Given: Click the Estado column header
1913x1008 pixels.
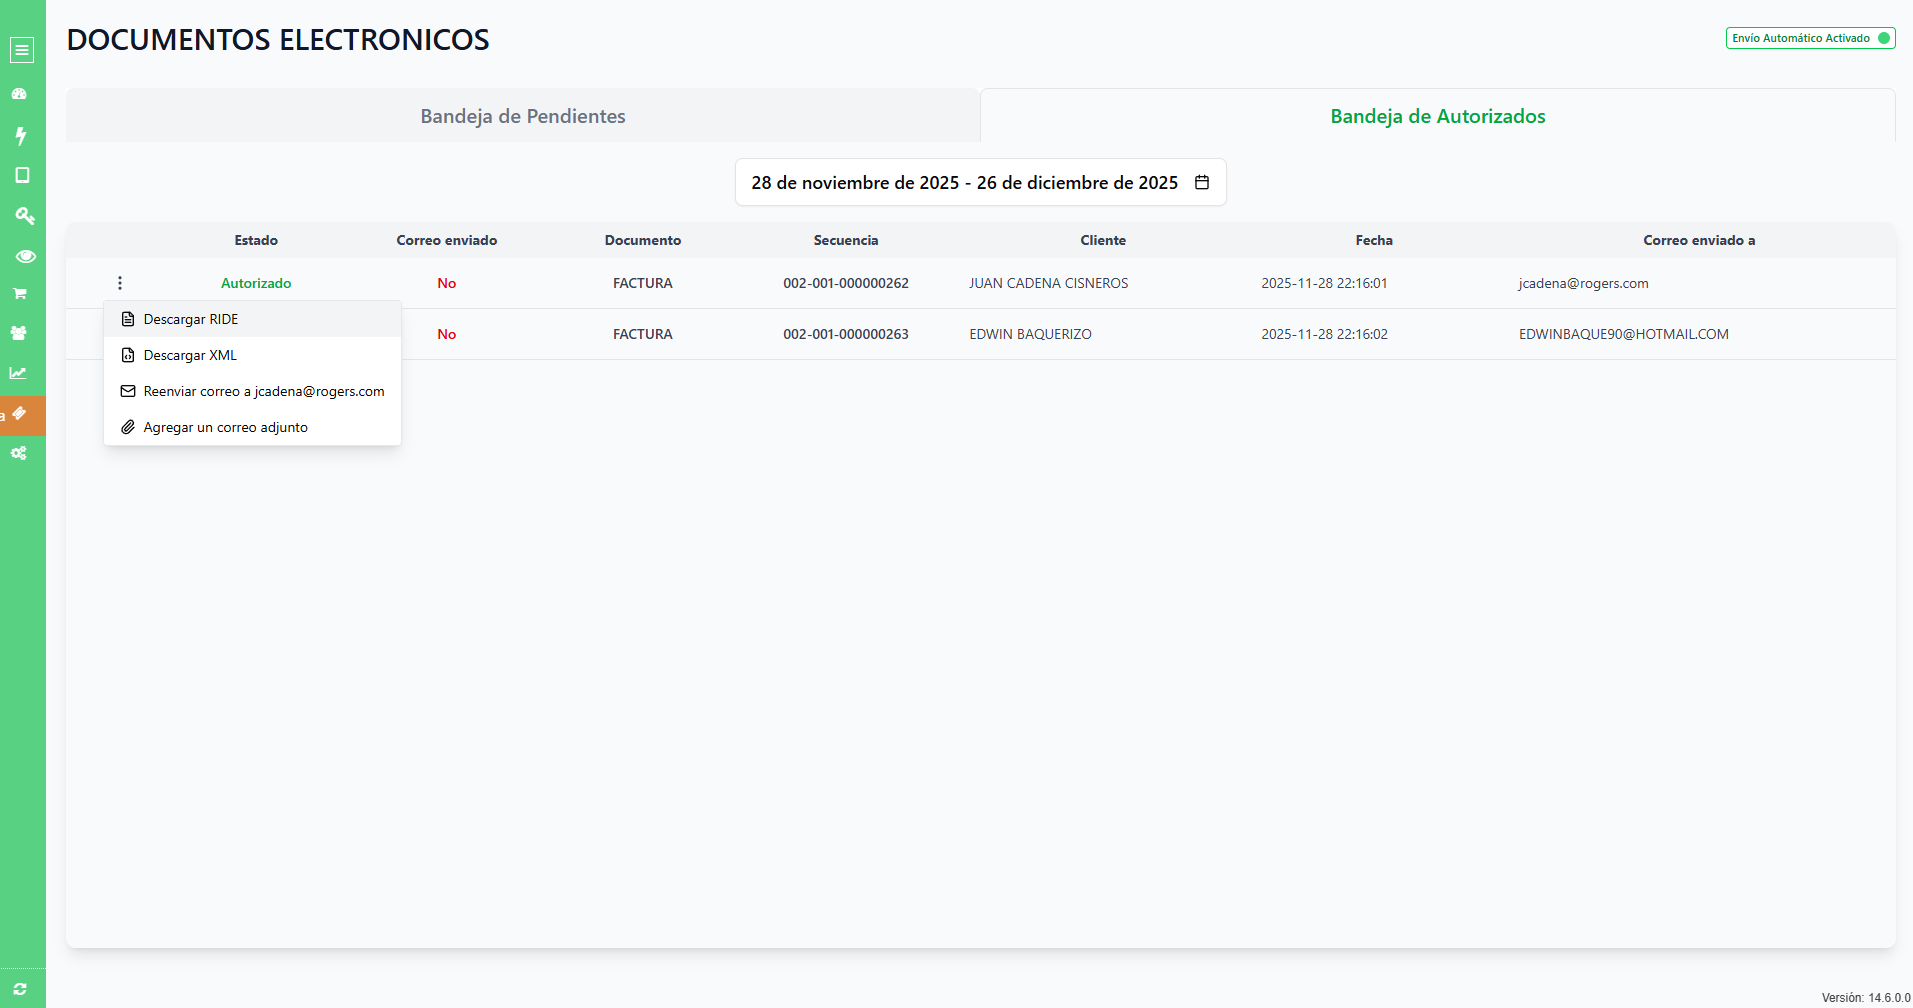Looking at the screenshot, I should [256, 240].
